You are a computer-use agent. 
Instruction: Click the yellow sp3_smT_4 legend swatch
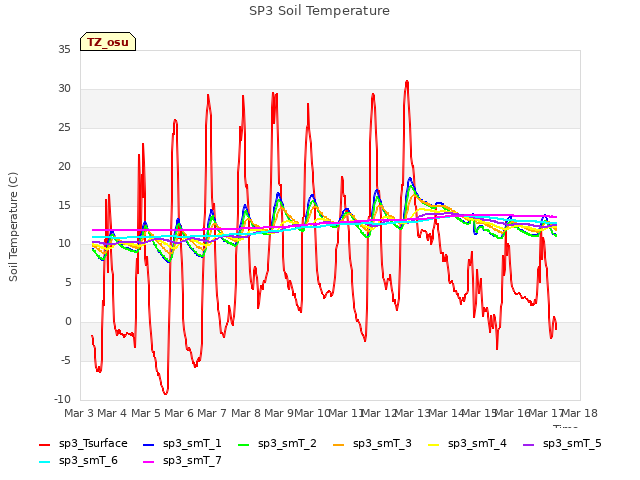click(433, 444)
